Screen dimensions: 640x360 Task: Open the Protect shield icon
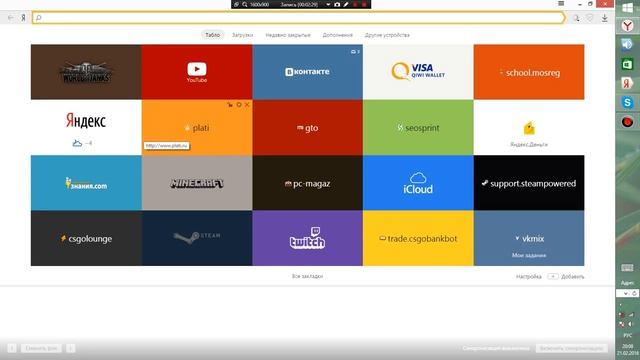590,18
